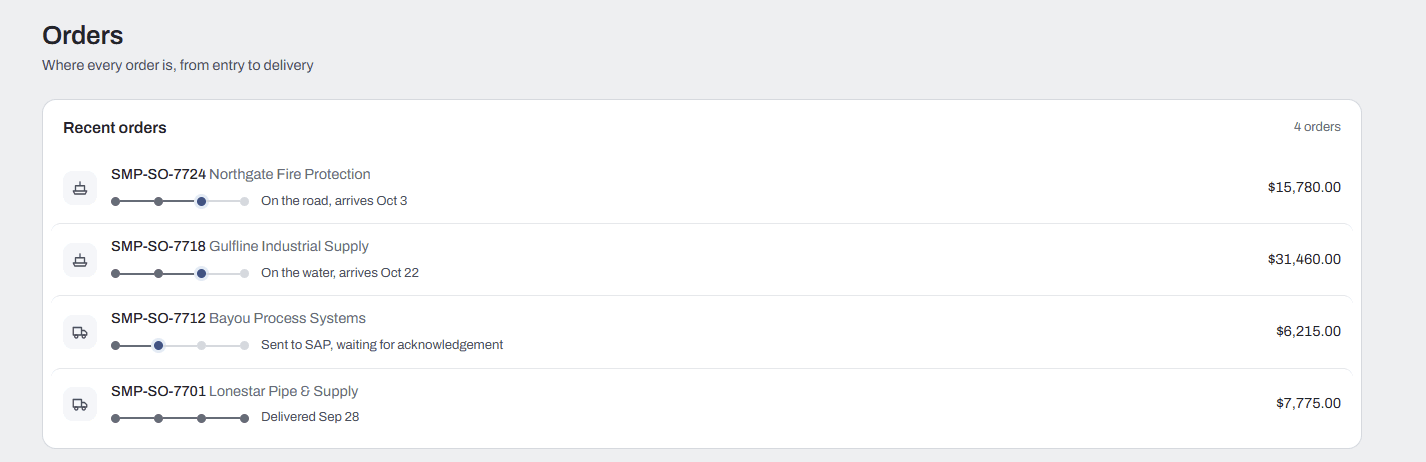Viewport: 1426px width, 462px height.
Task: Click the $15,780.00 order amount
Action: coord(1304,187)
